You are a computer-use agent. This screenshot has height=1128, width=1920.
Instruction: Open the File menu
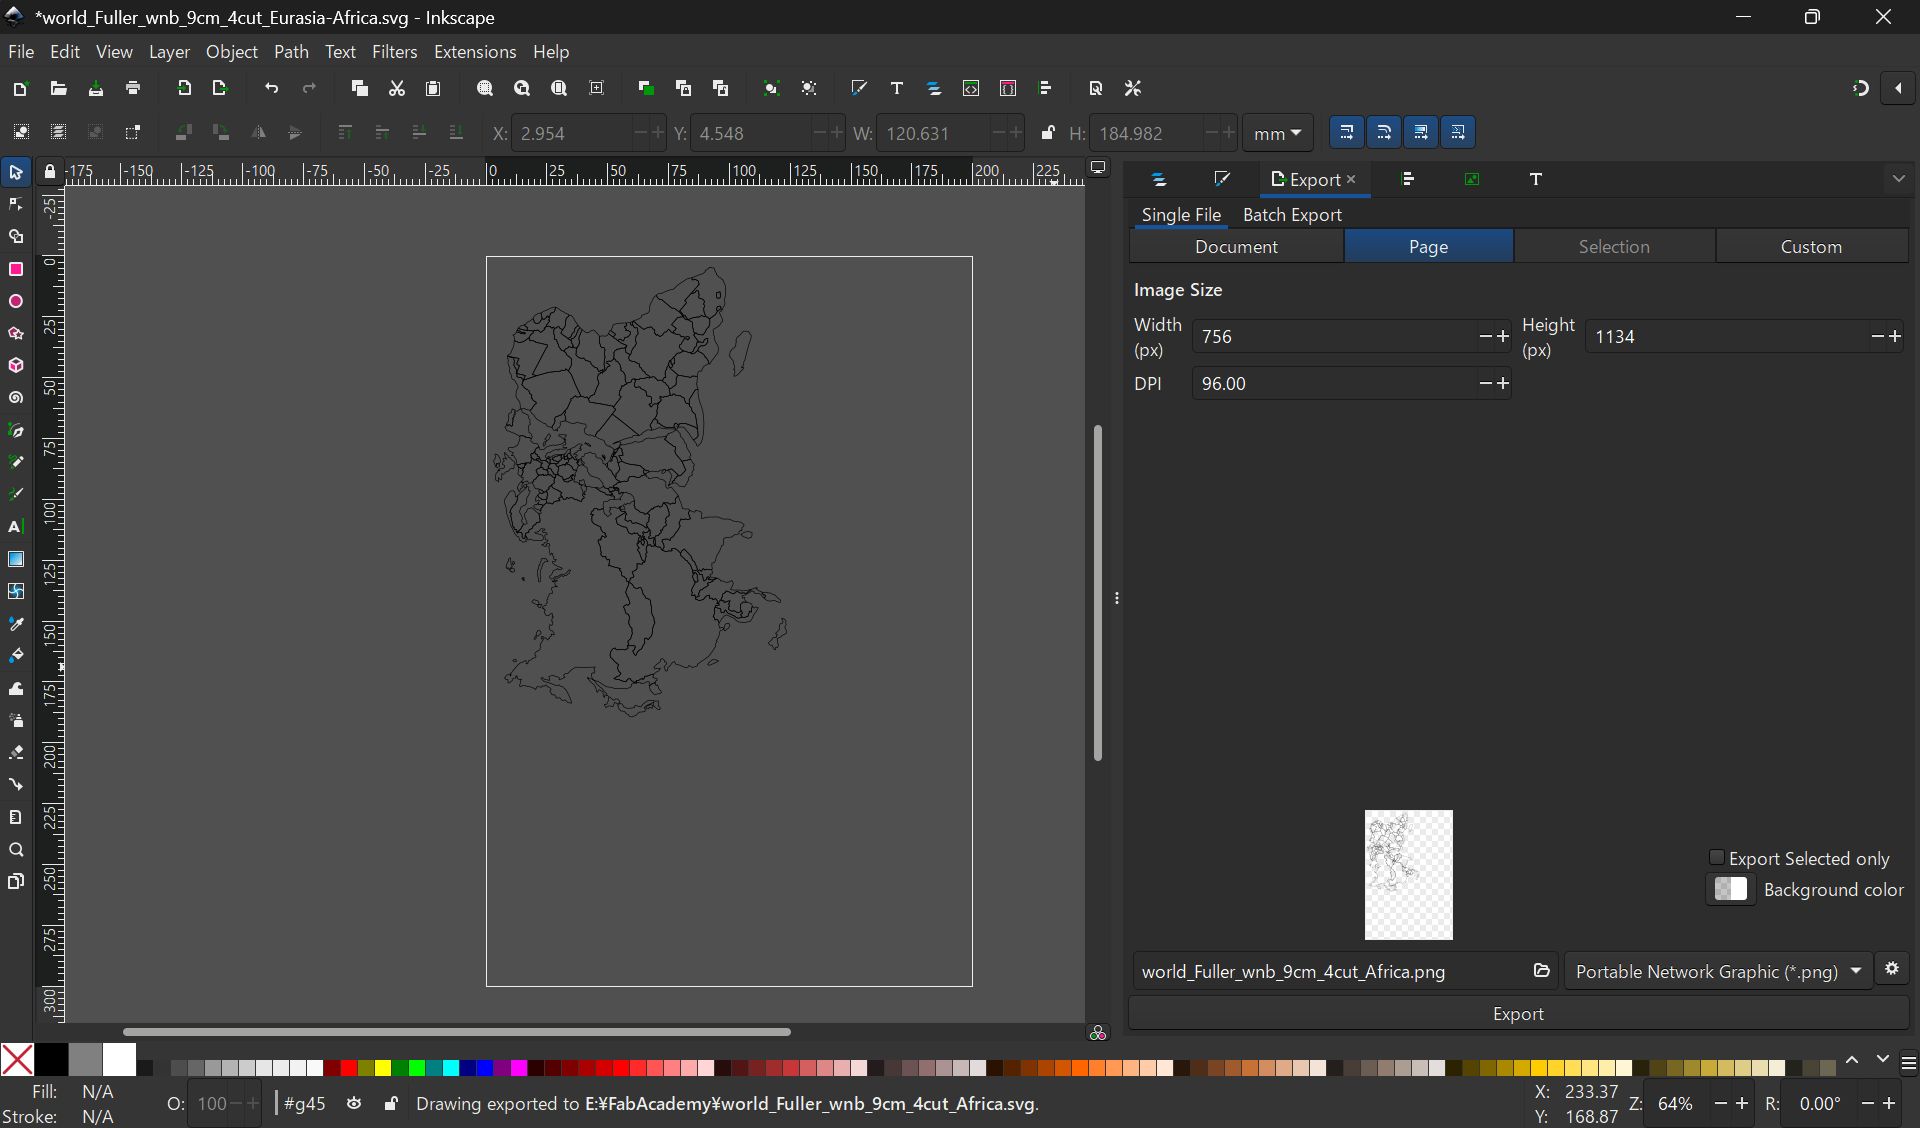click(x=21, y=52)
